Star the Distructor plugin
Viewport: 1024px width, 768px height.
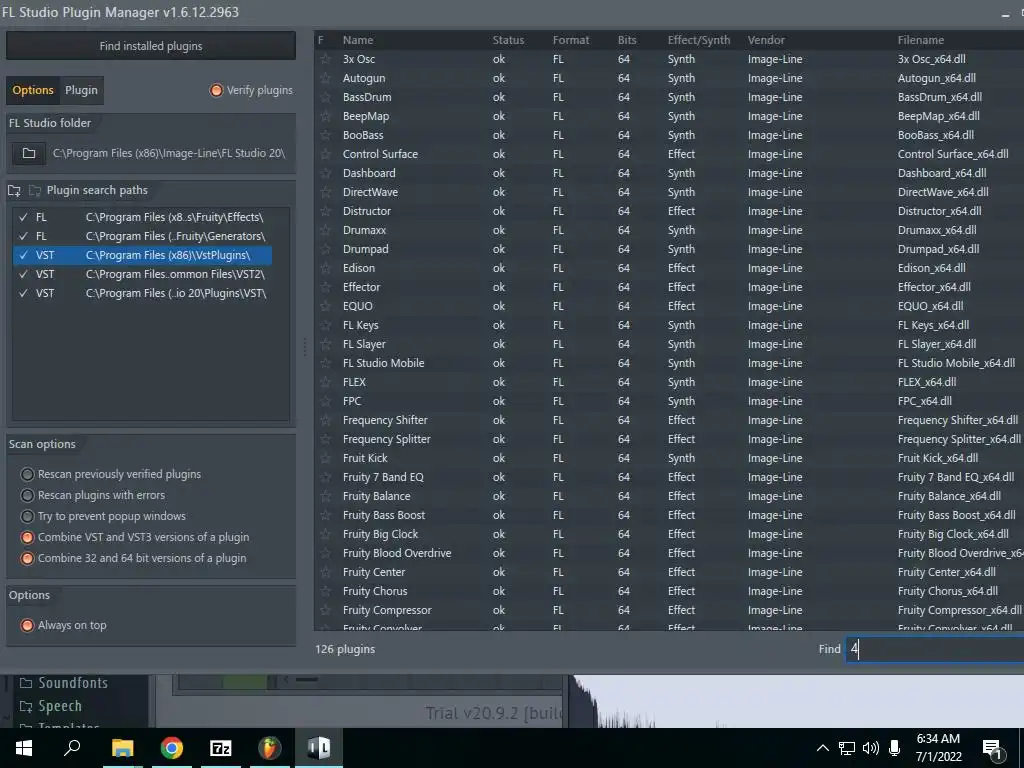(x=325, y=211)
